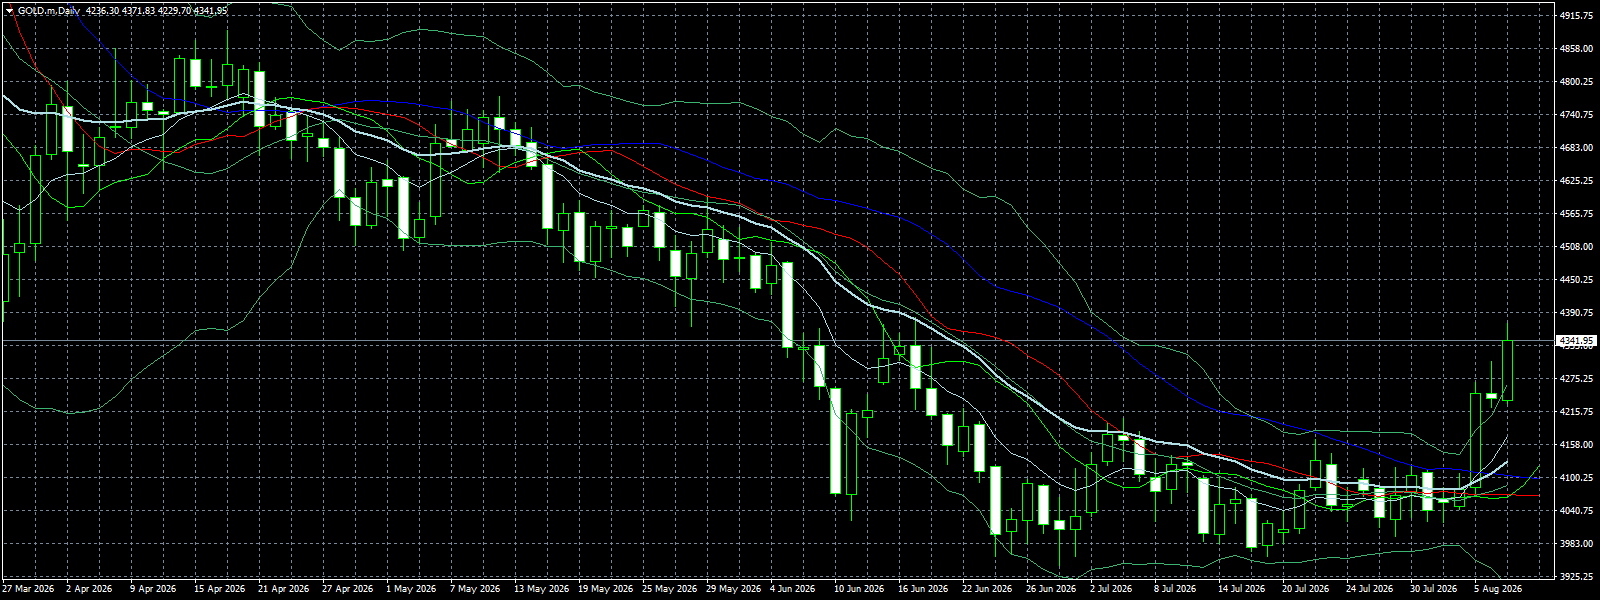Select the GOLD.m,Daily chart title text
Screen dimensions: 1600x600
click(x=48, y=11)
